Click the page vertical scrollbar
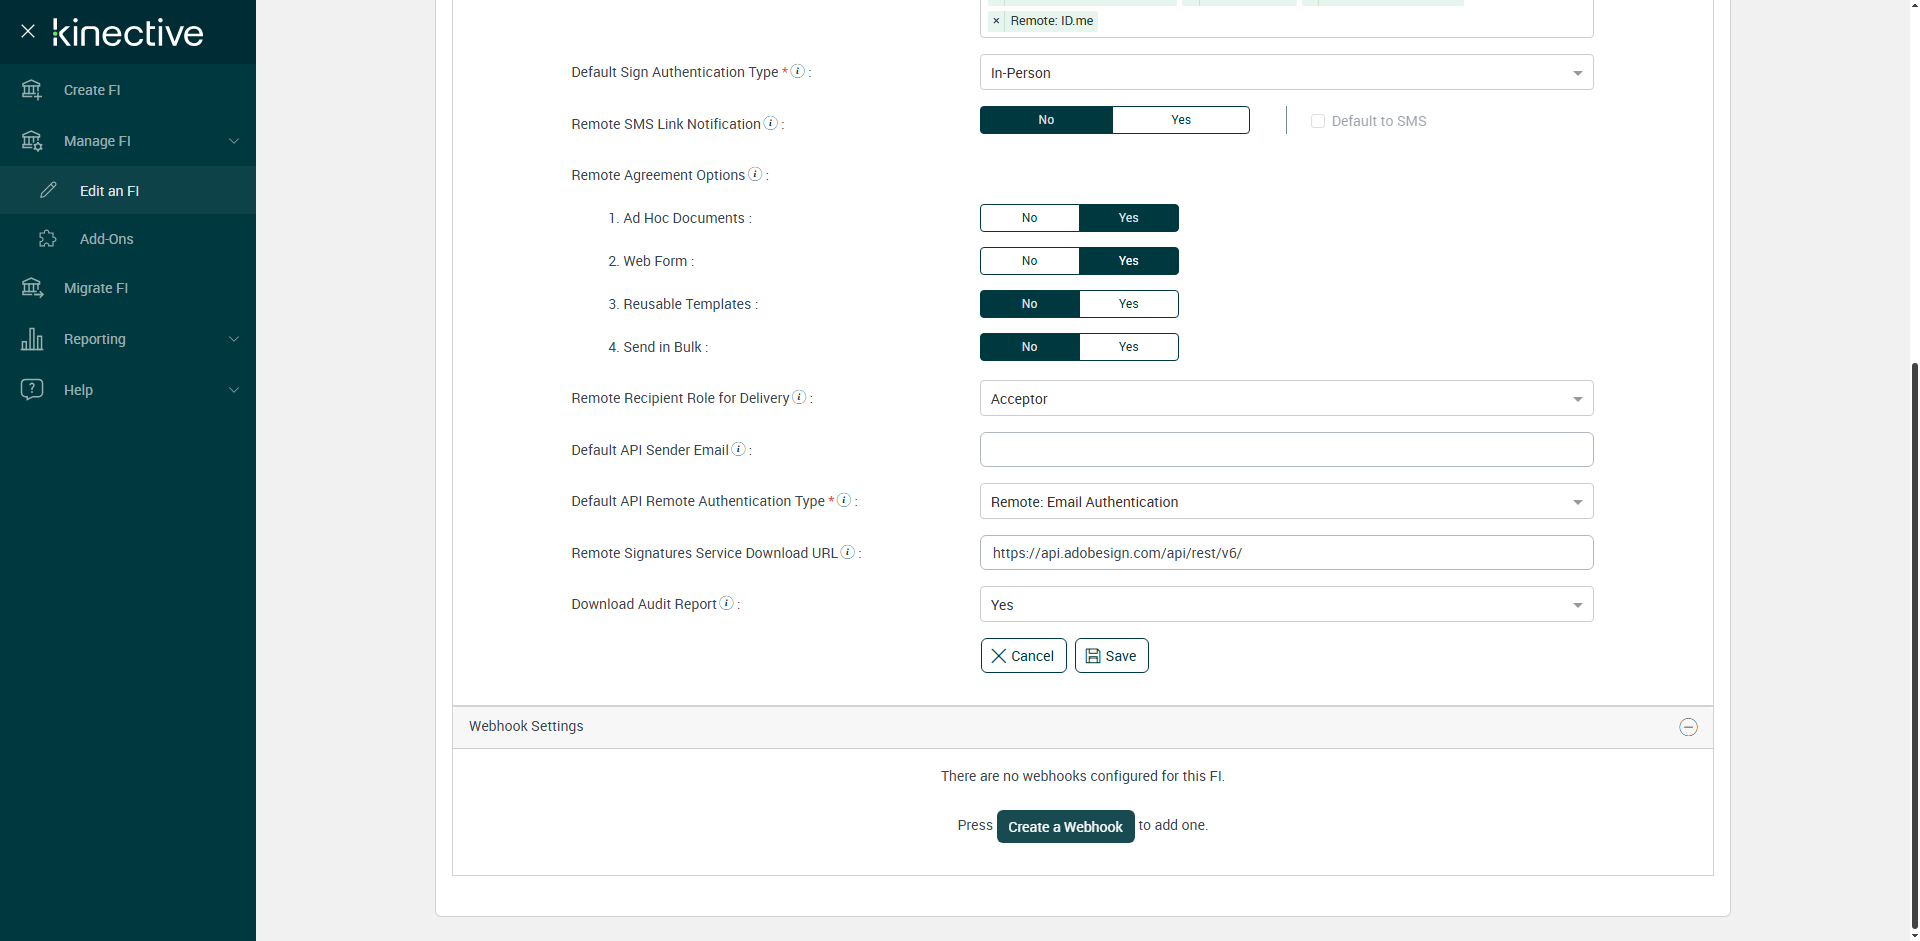 pyautogui.click(x=1914, y=645)
